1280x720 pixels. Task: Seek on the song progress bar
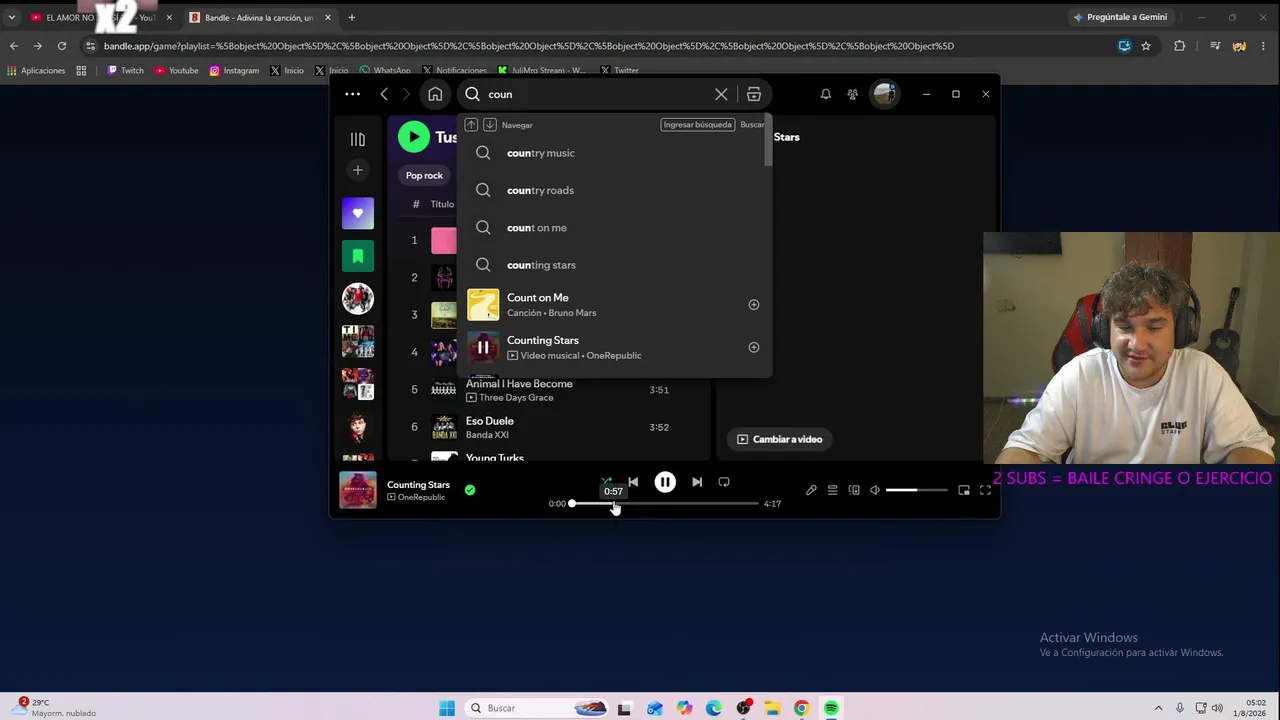pyautogui.click(x=665, y=504)
